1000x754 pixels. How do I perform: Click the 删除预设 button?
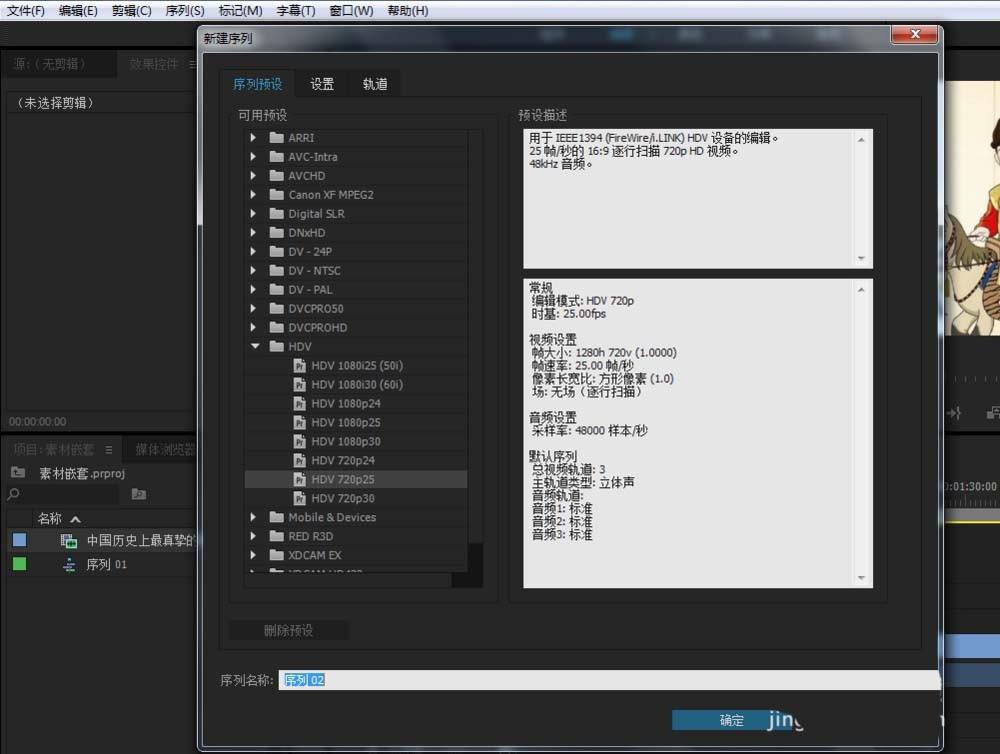288,630
